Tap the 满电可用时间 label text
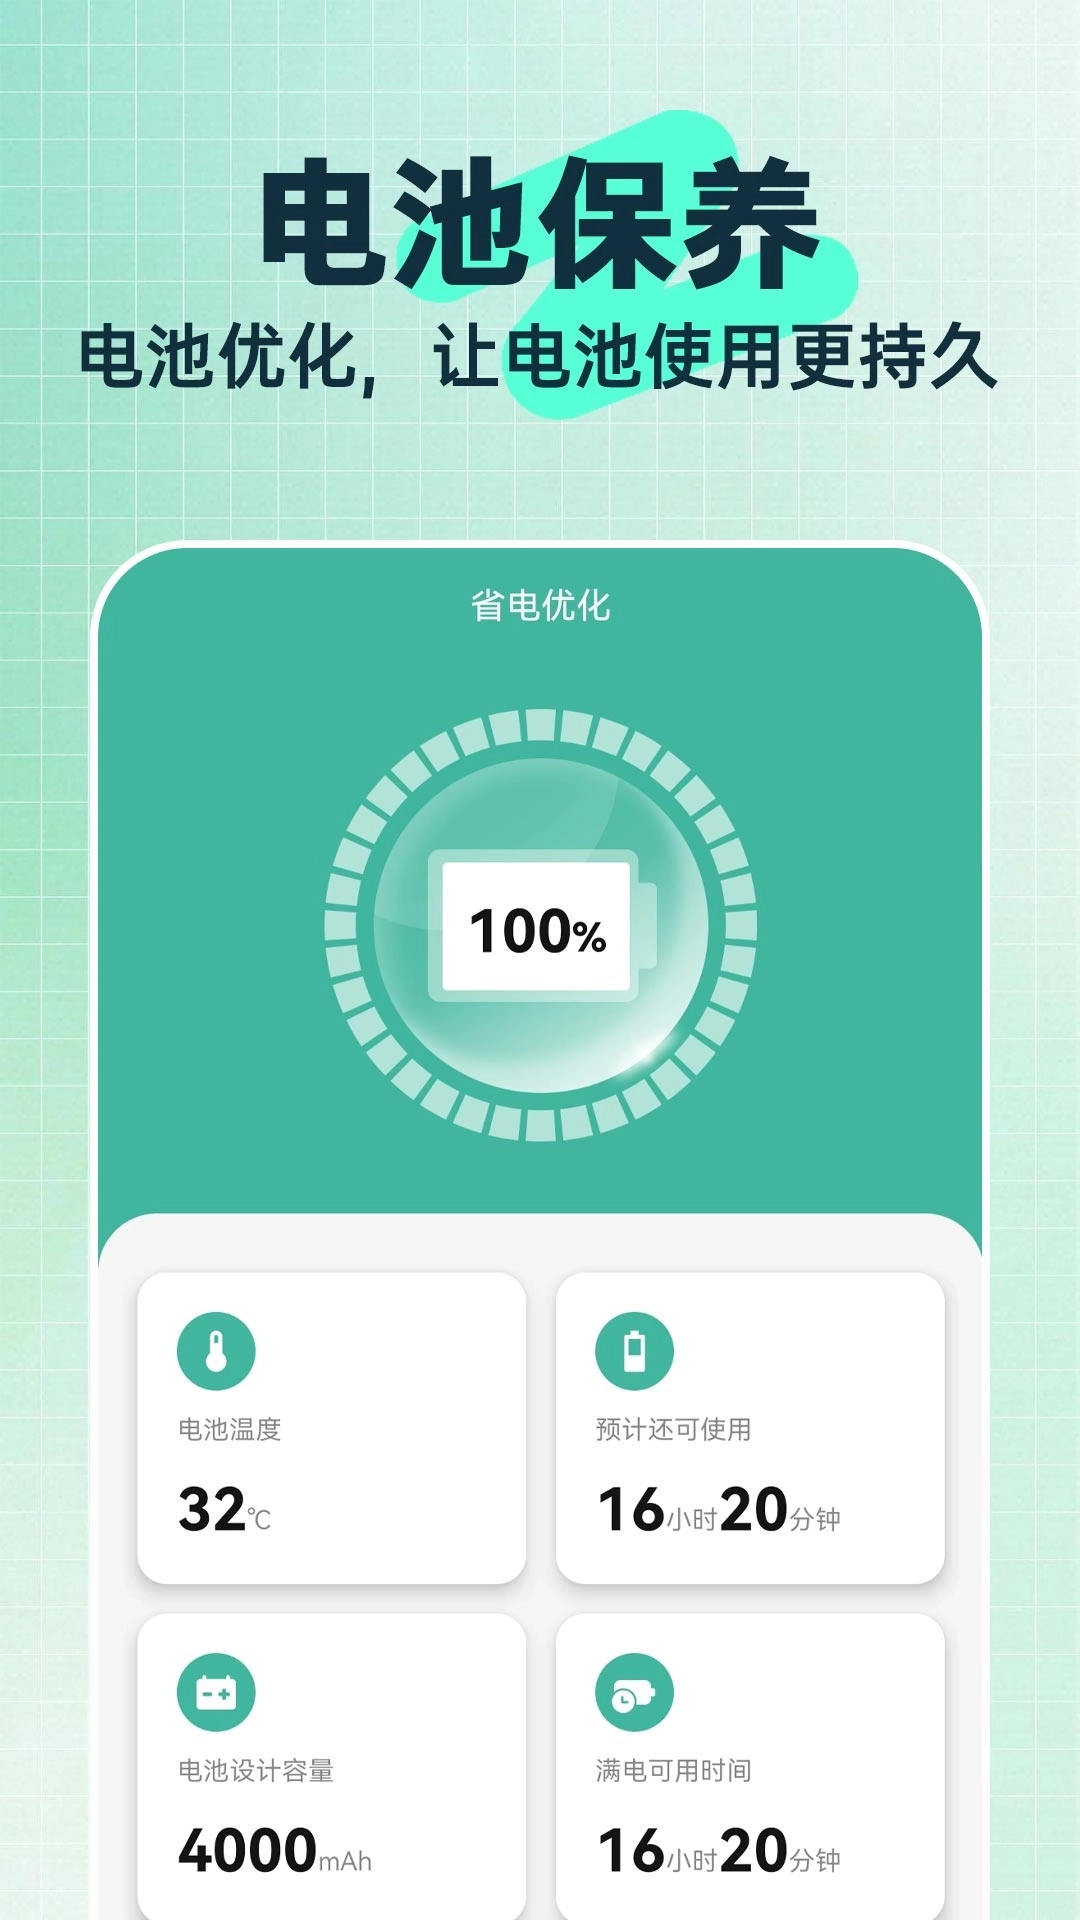Image resolution: width=1080 pixels, height=1920 pixels. click(673, 1771)
